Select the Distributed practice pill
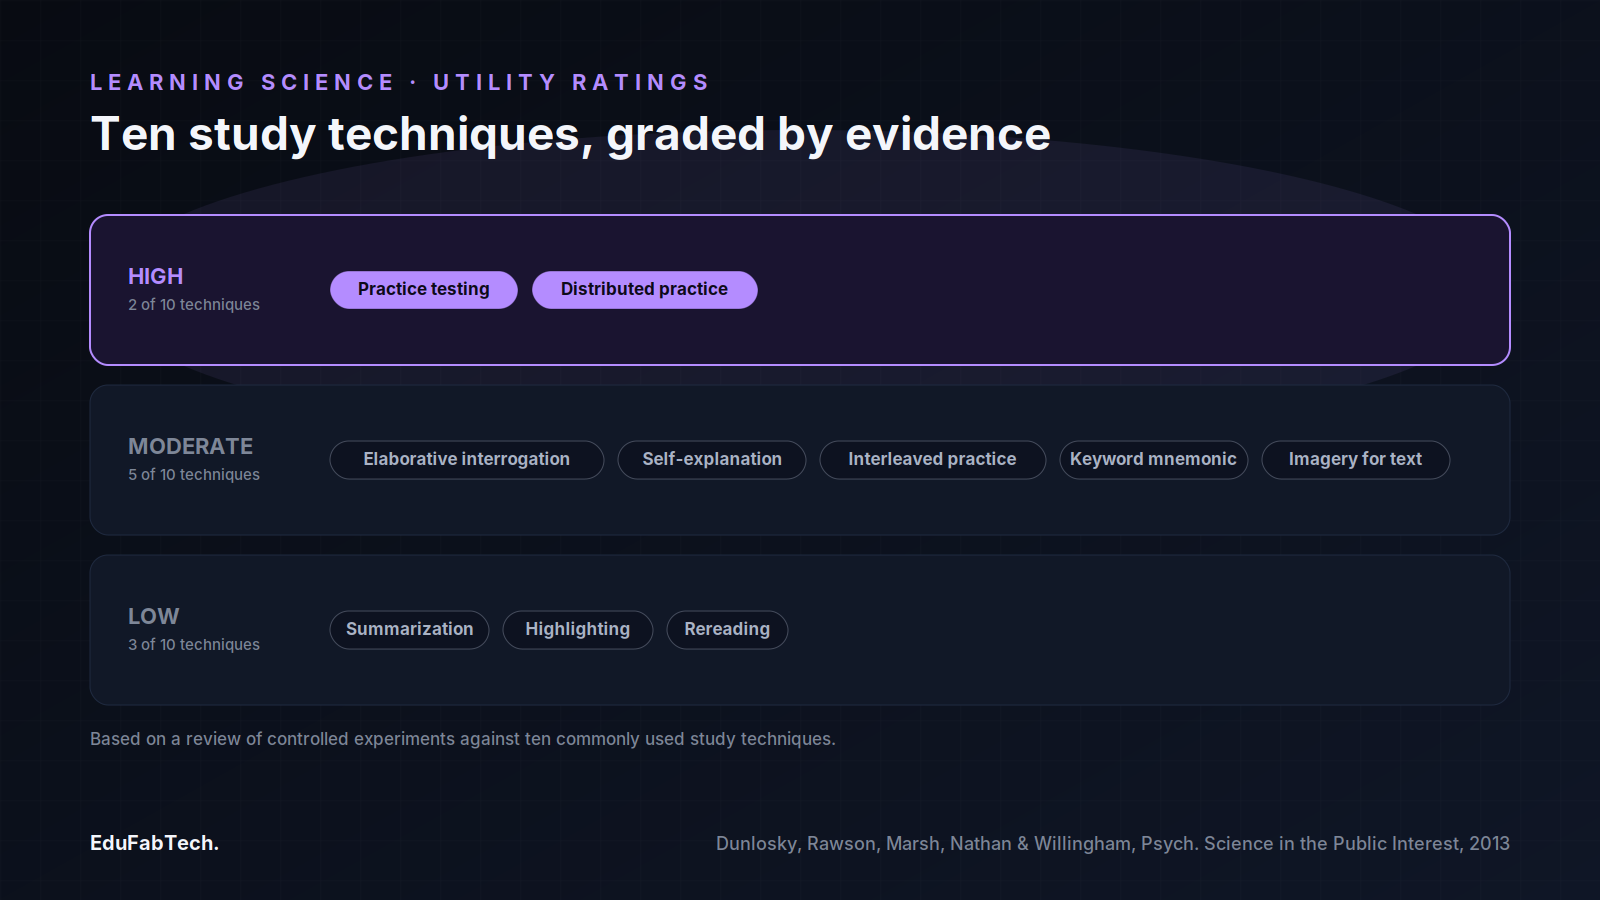Viewport: 1600px width, 900px height. tap(645, 290)
